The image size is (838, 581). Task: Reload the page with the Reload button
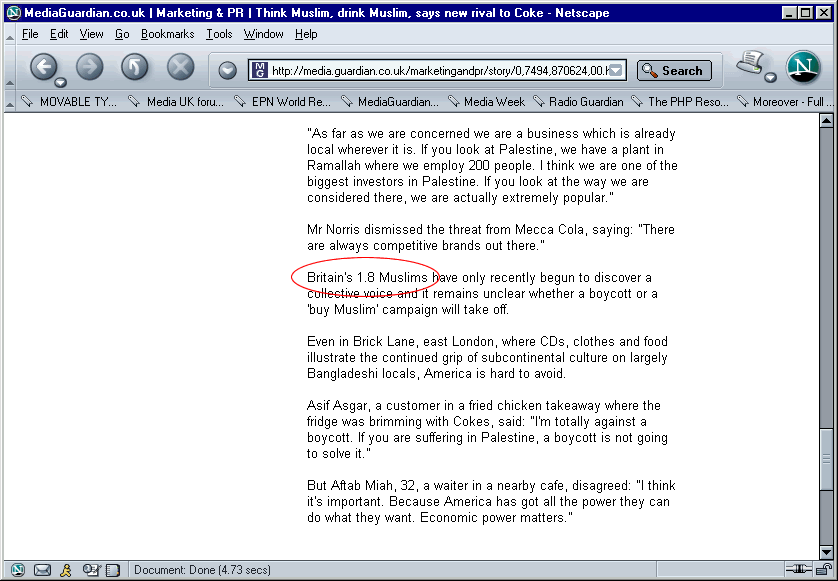[x=135, y=68]
